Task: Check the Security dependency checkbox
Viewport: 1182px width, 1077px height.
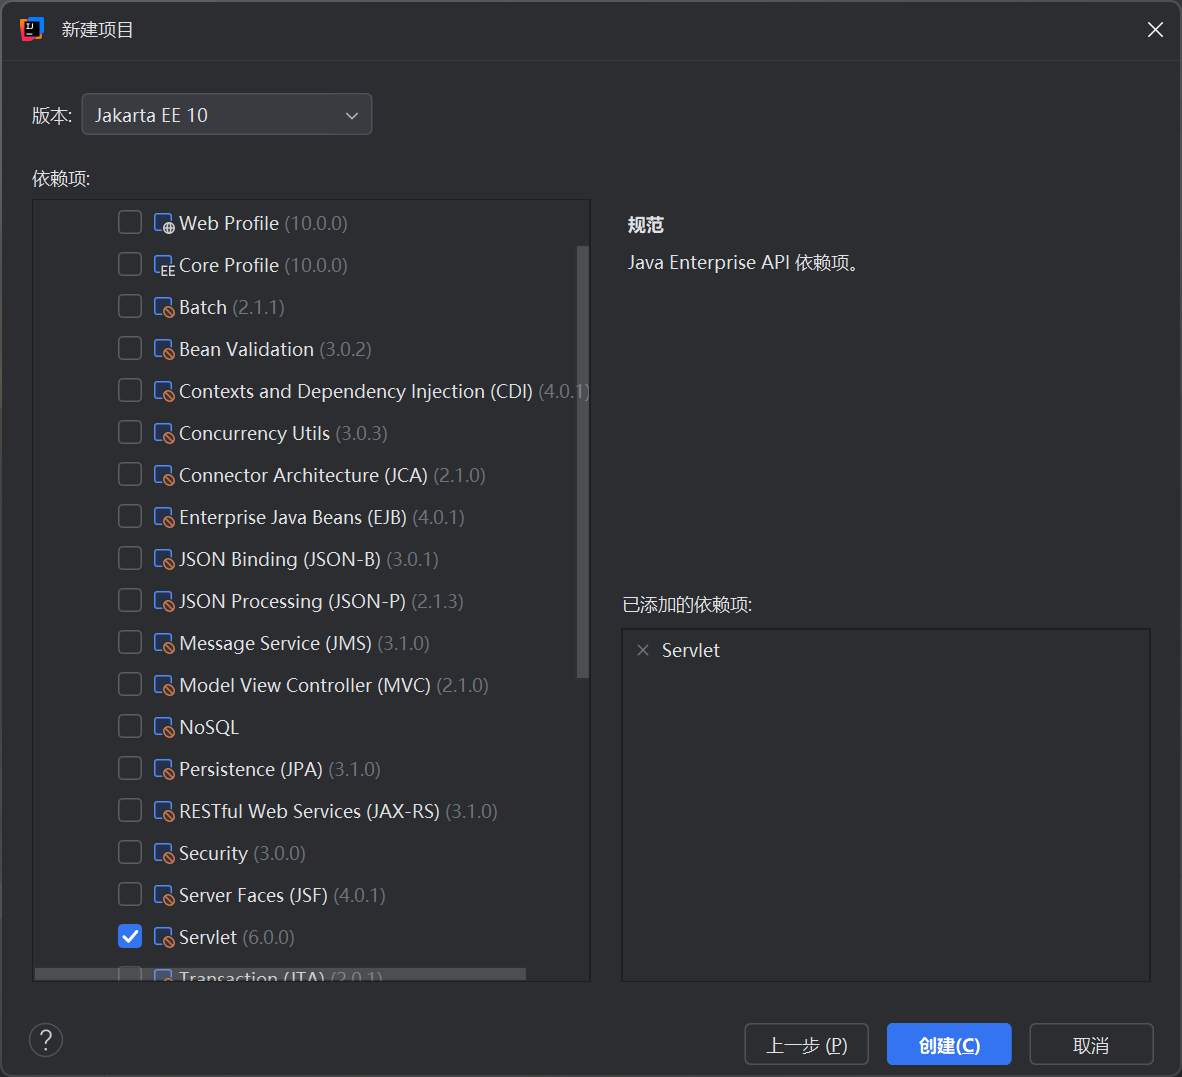Action: [130, 852]
